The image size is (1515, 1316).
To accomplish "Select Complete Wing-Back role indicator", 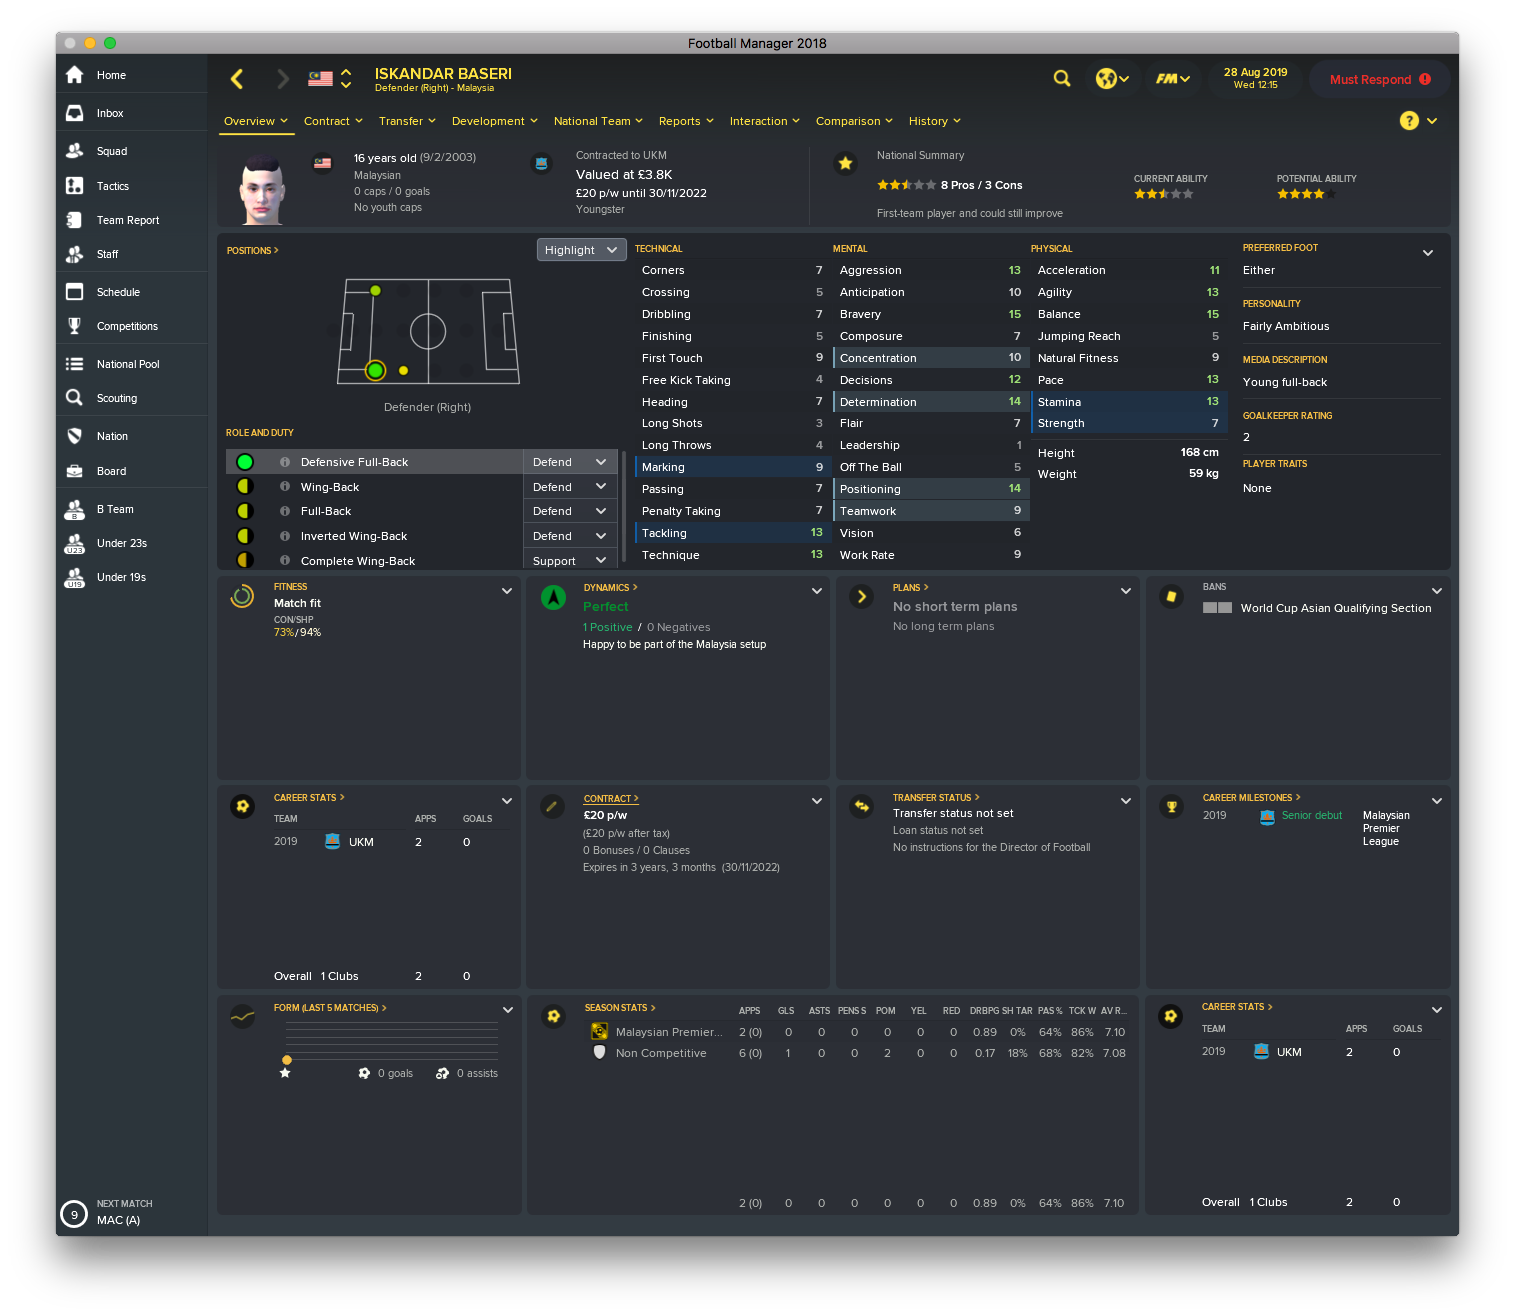I will click(245, 560).
